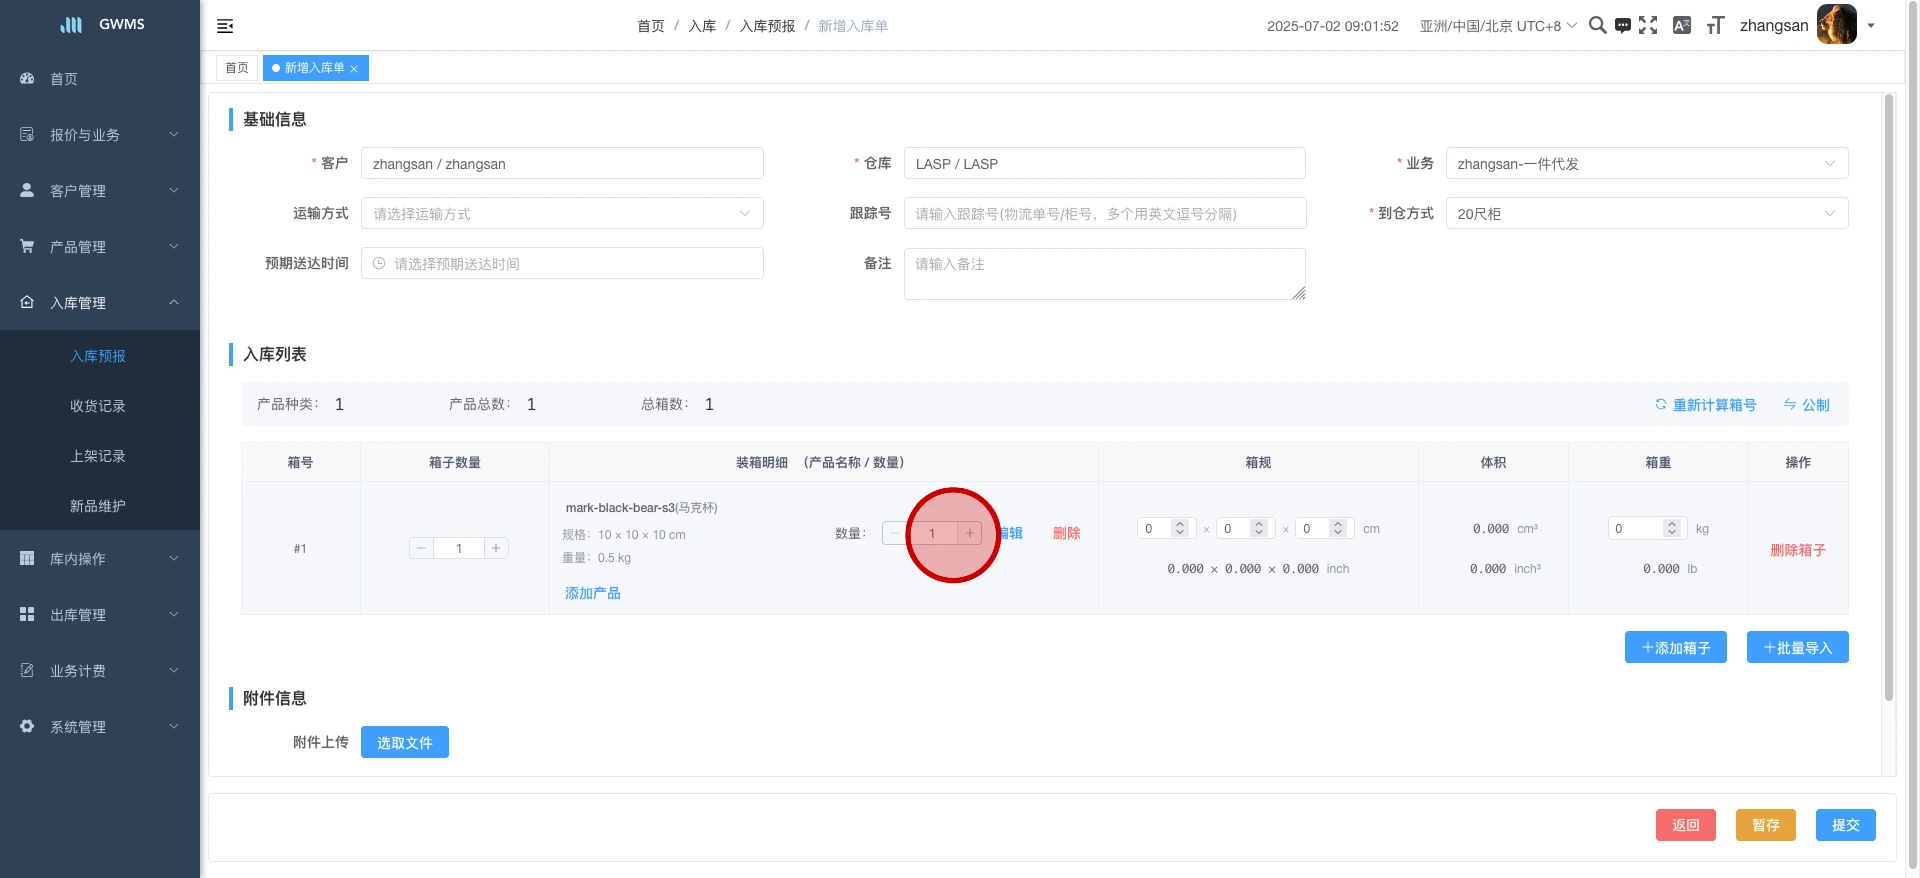Open the 运输方式 dropdown
The height and width of the screenshot is (878, 1920).
(562, 214)
